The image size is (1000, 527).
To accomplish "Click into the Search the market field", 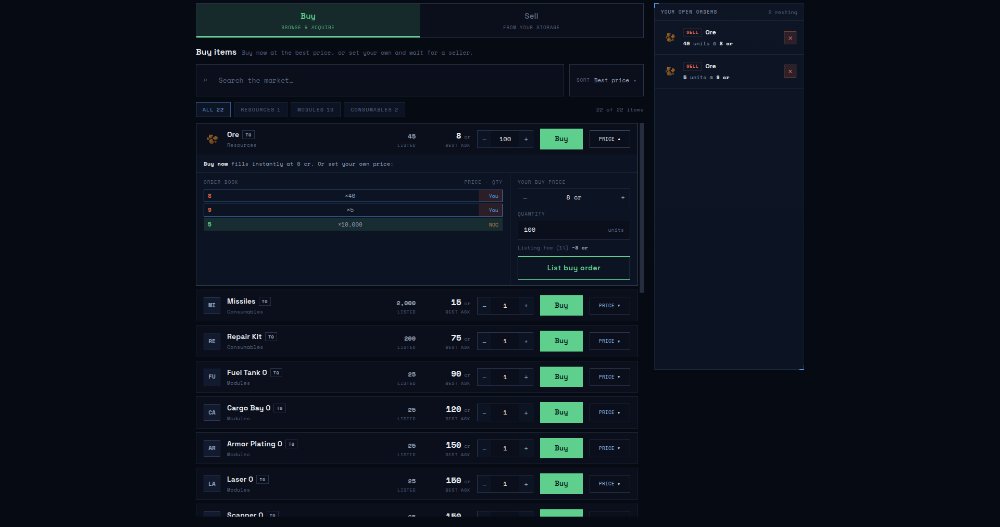I will click(x=379, y=80).
